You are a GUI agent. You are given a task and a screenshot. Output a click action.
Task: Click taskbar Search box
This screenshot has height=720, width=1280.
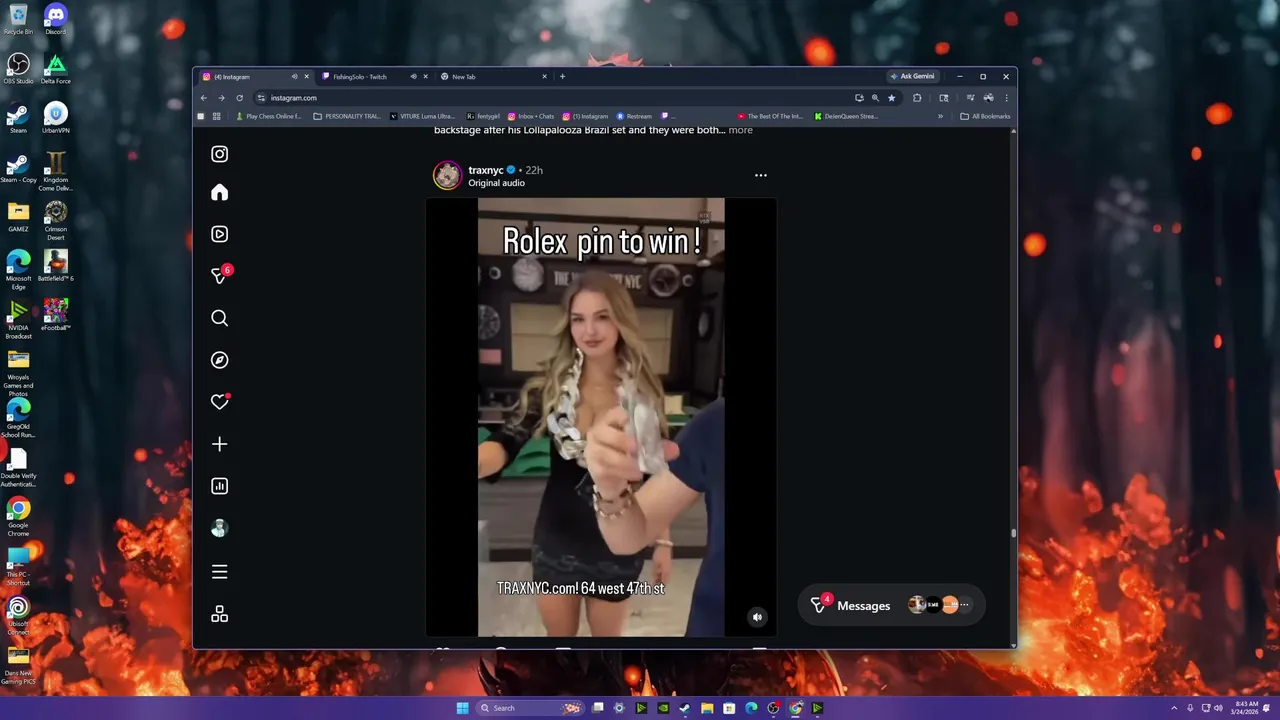click(530, 708)
